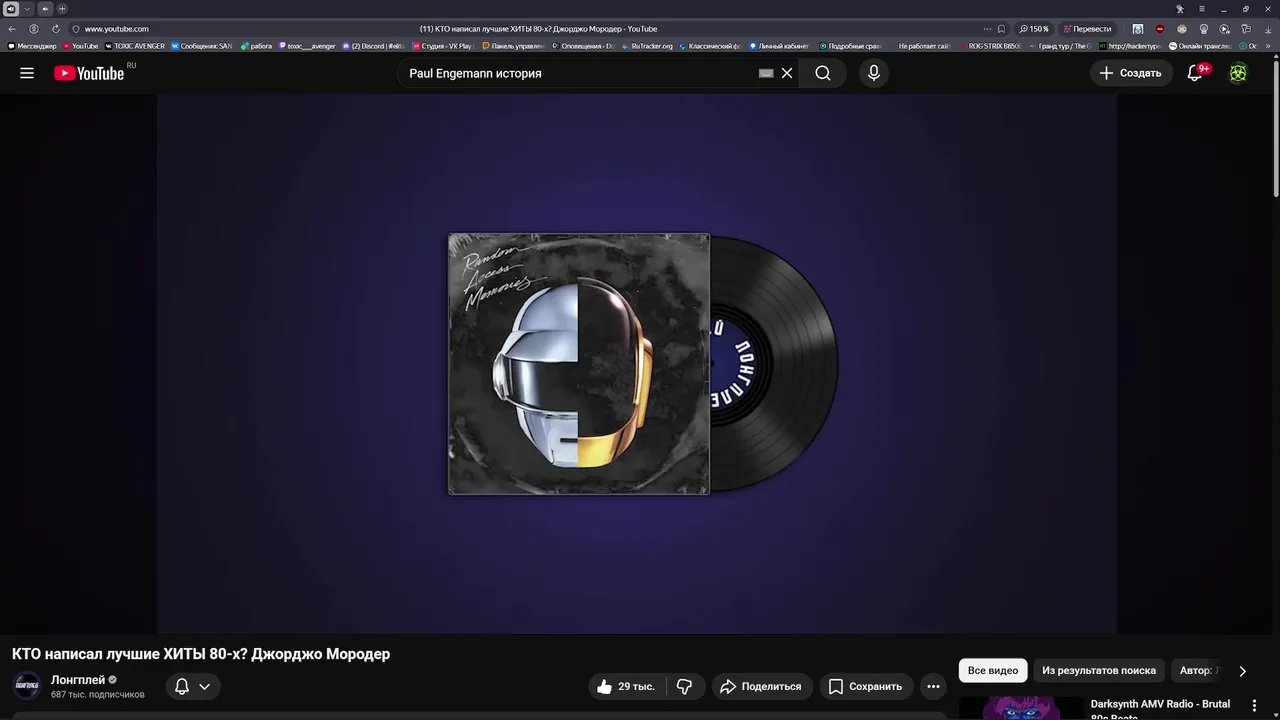Open browser main menu lines icon
This screenshot has width=1280, height=720.
click(1202, 9)
